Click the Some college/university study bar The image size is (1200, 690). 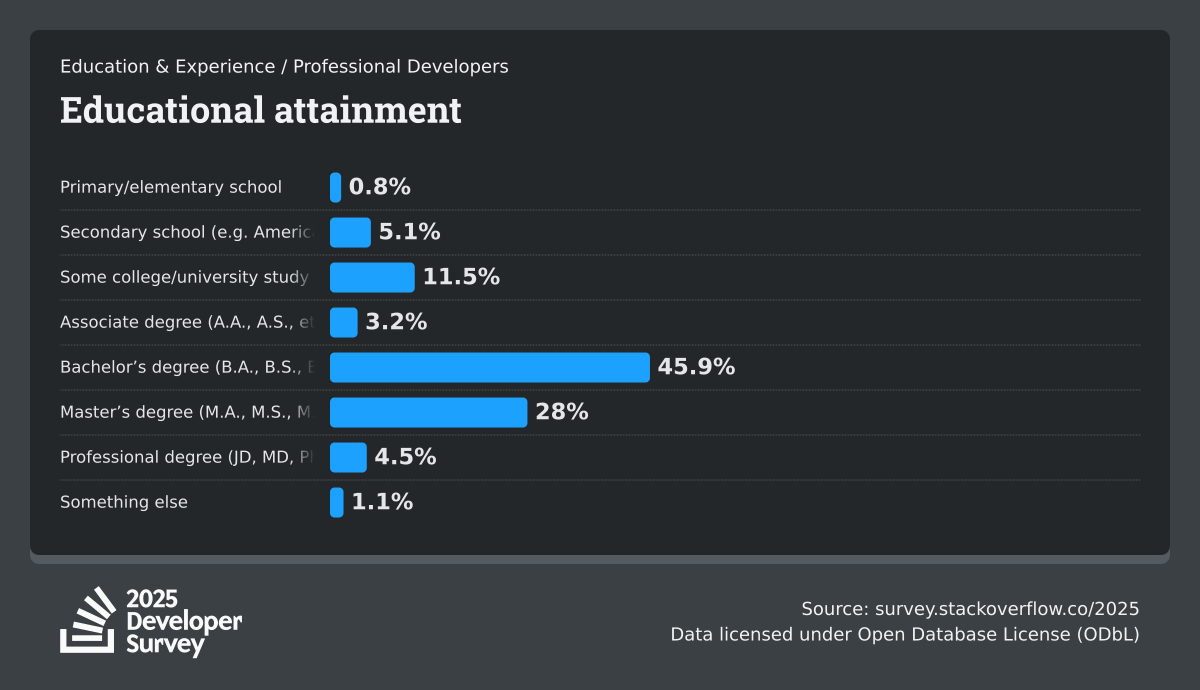pyautogui.click(x=372, y=277)
